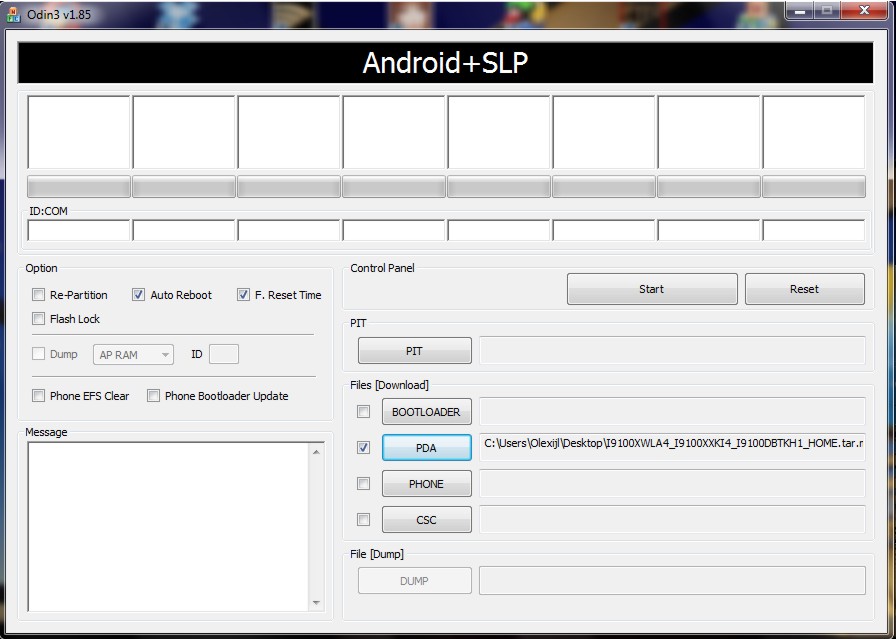The image size is (896, 639).
Task: Click the Start button
Action: [652, 289]
